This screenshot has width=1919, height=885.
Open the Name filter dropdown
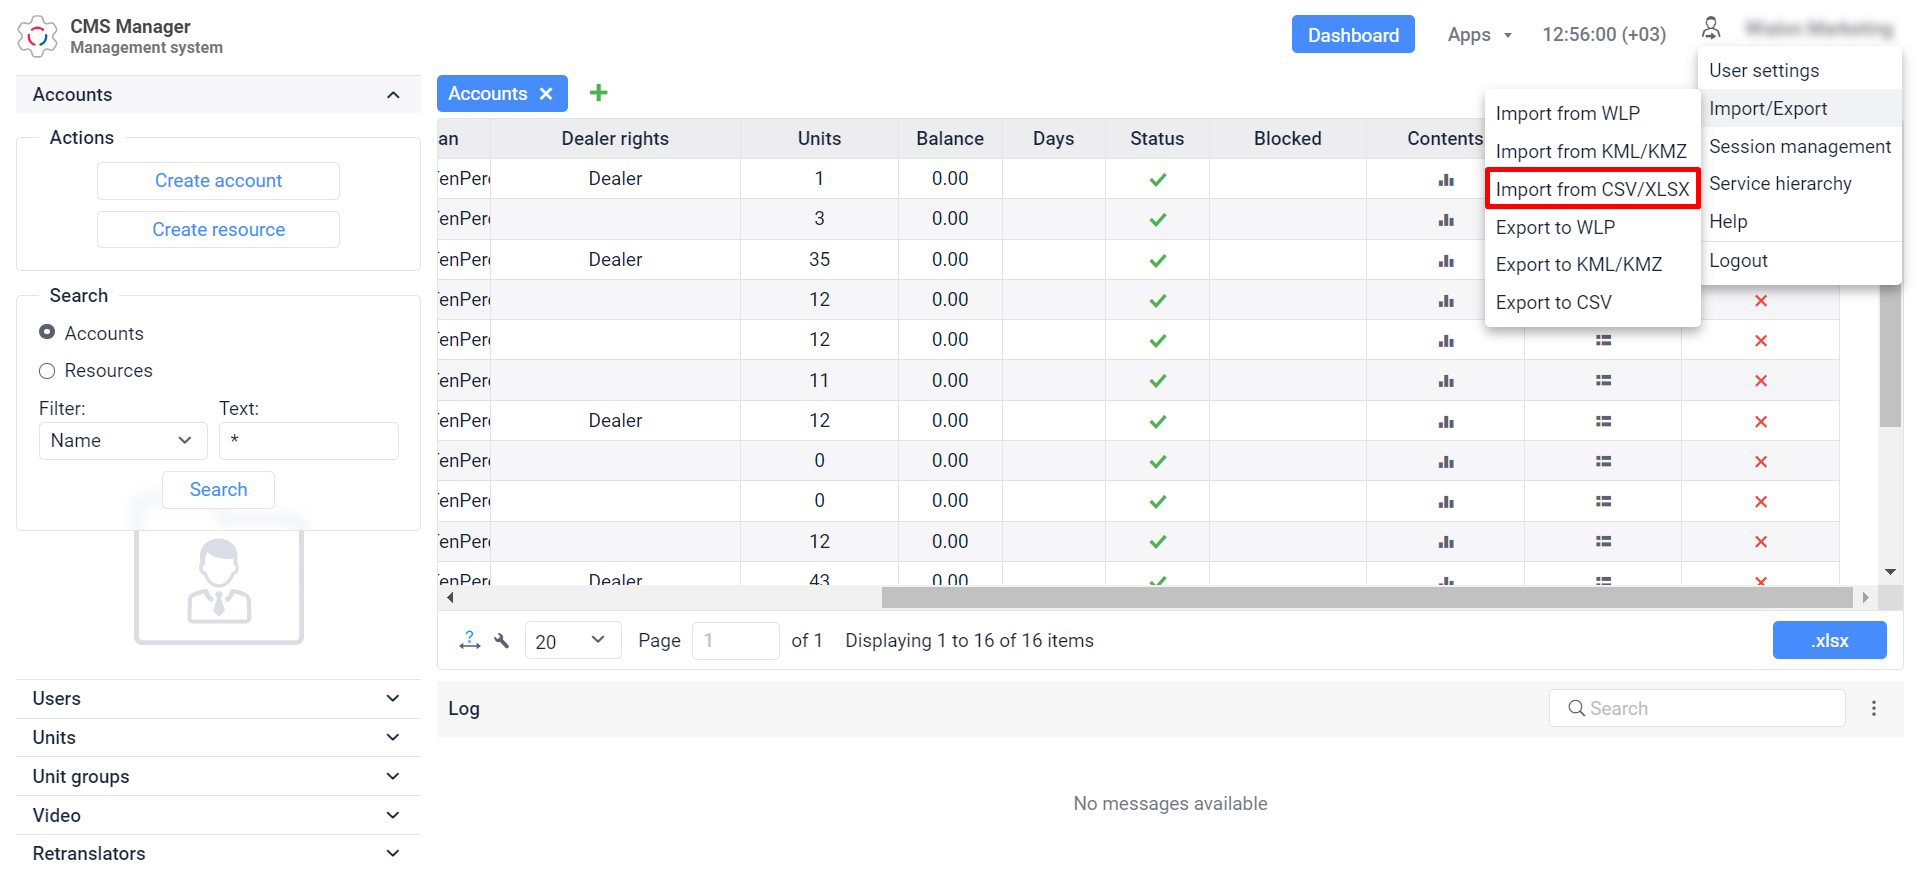click(122, 441)
